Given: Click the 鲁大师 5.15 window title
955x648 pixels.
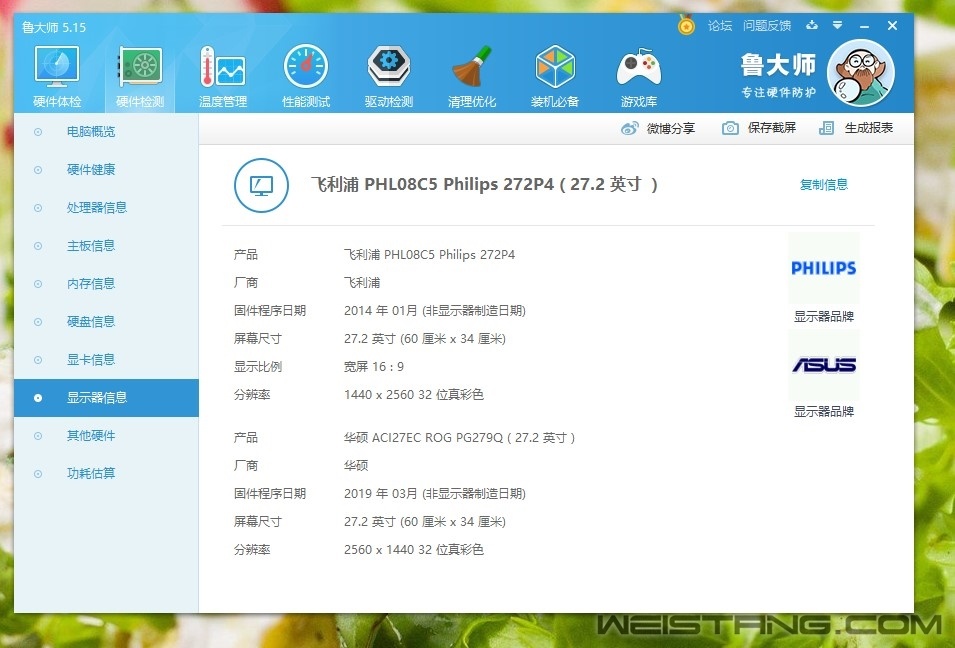Looking at the screenshot, I should pos(54,27).
